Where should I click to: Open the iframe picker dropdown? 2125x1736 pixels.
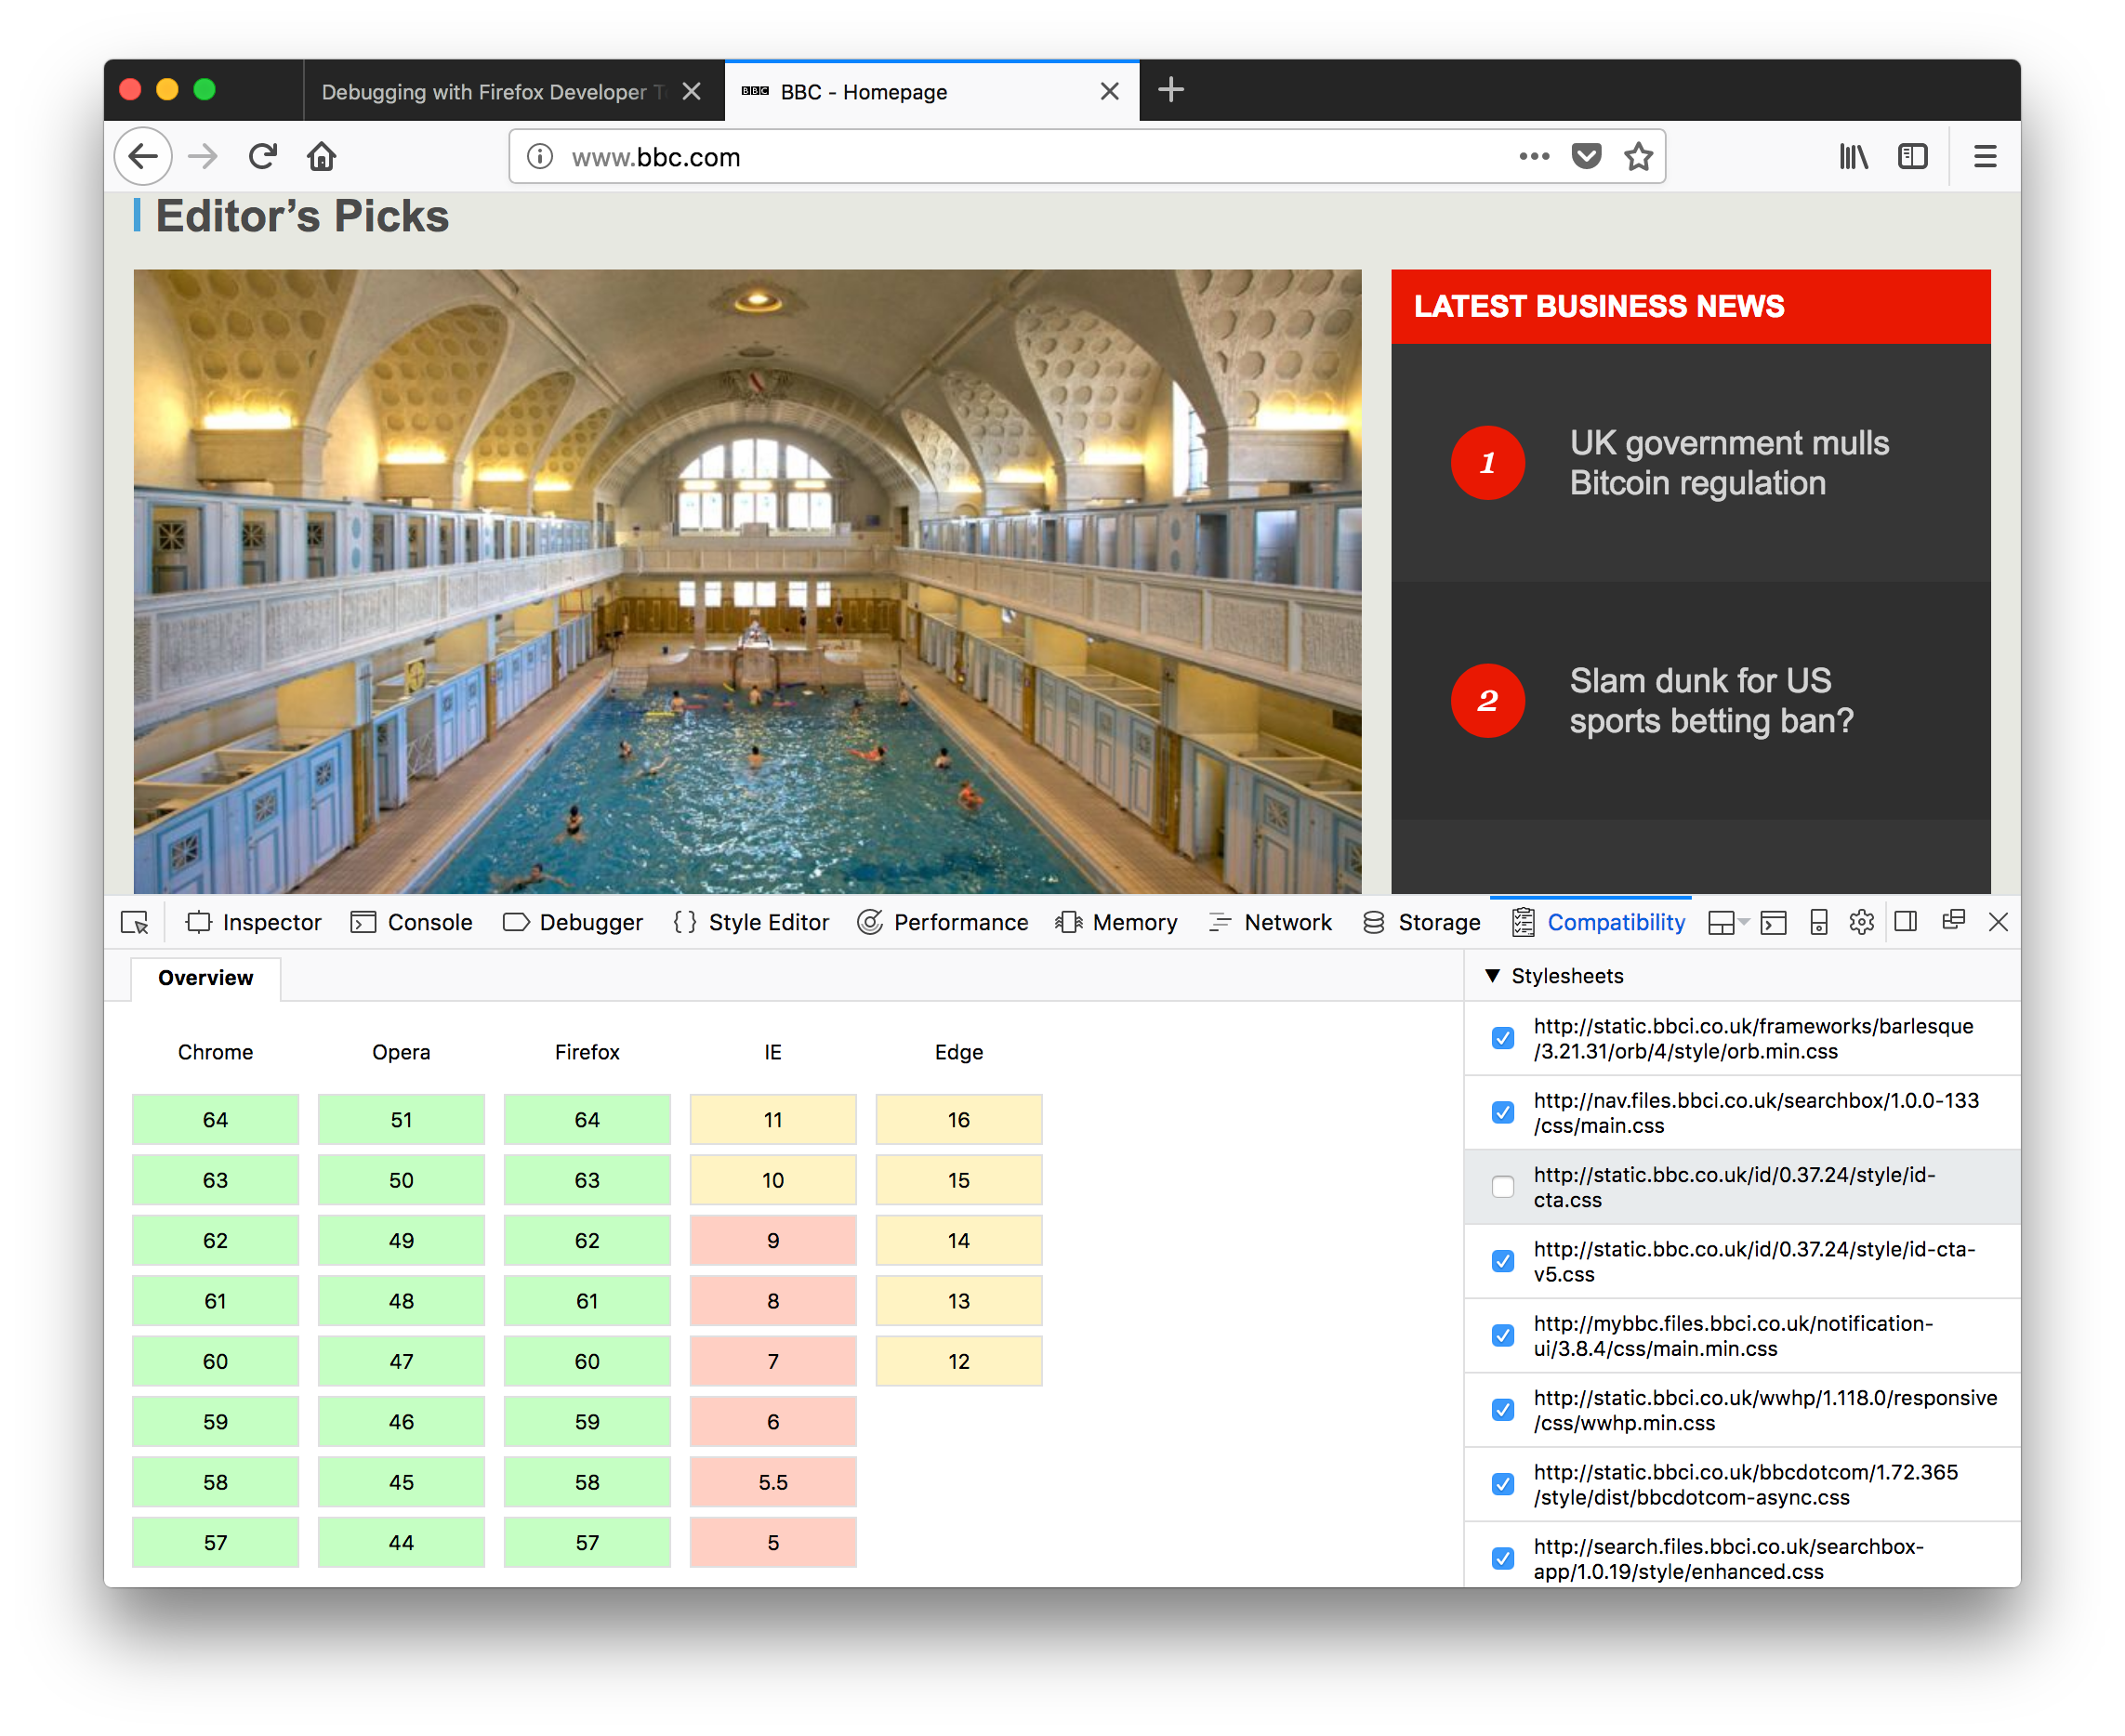(1727, 922)
